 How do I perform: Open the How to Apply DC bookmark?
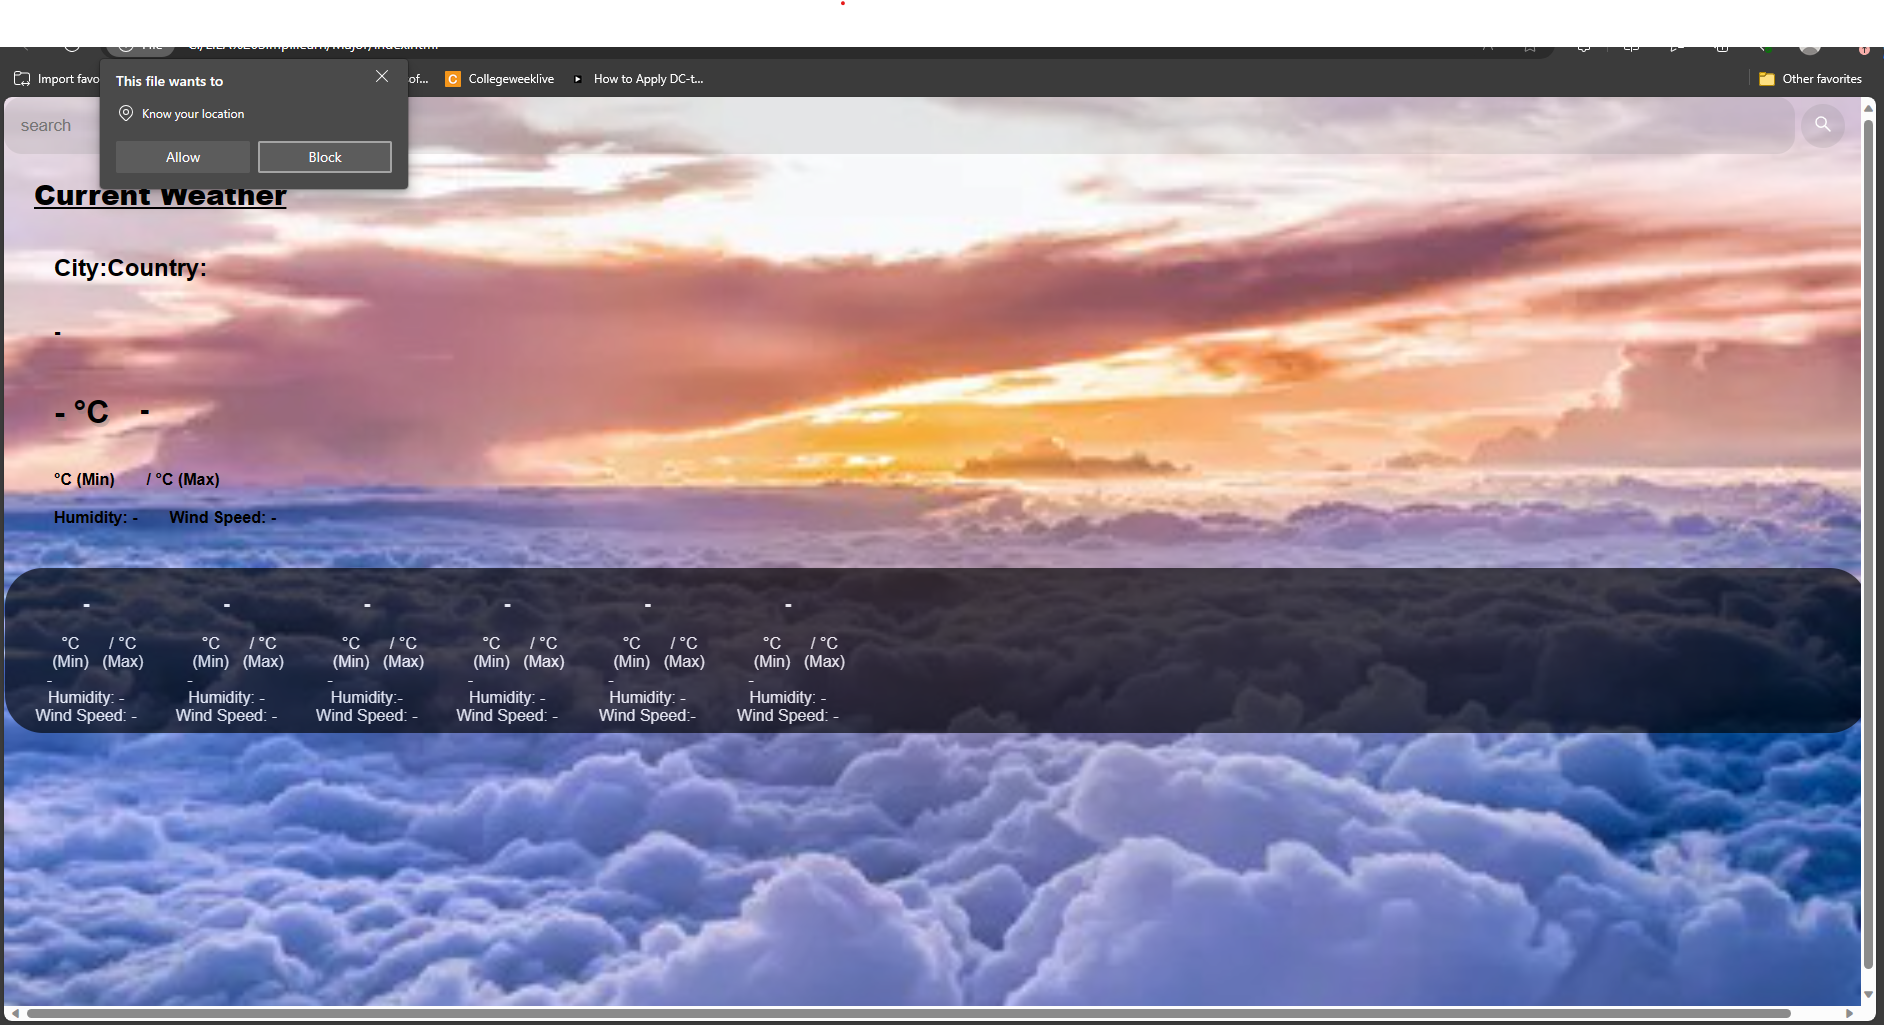click(647, 78)
